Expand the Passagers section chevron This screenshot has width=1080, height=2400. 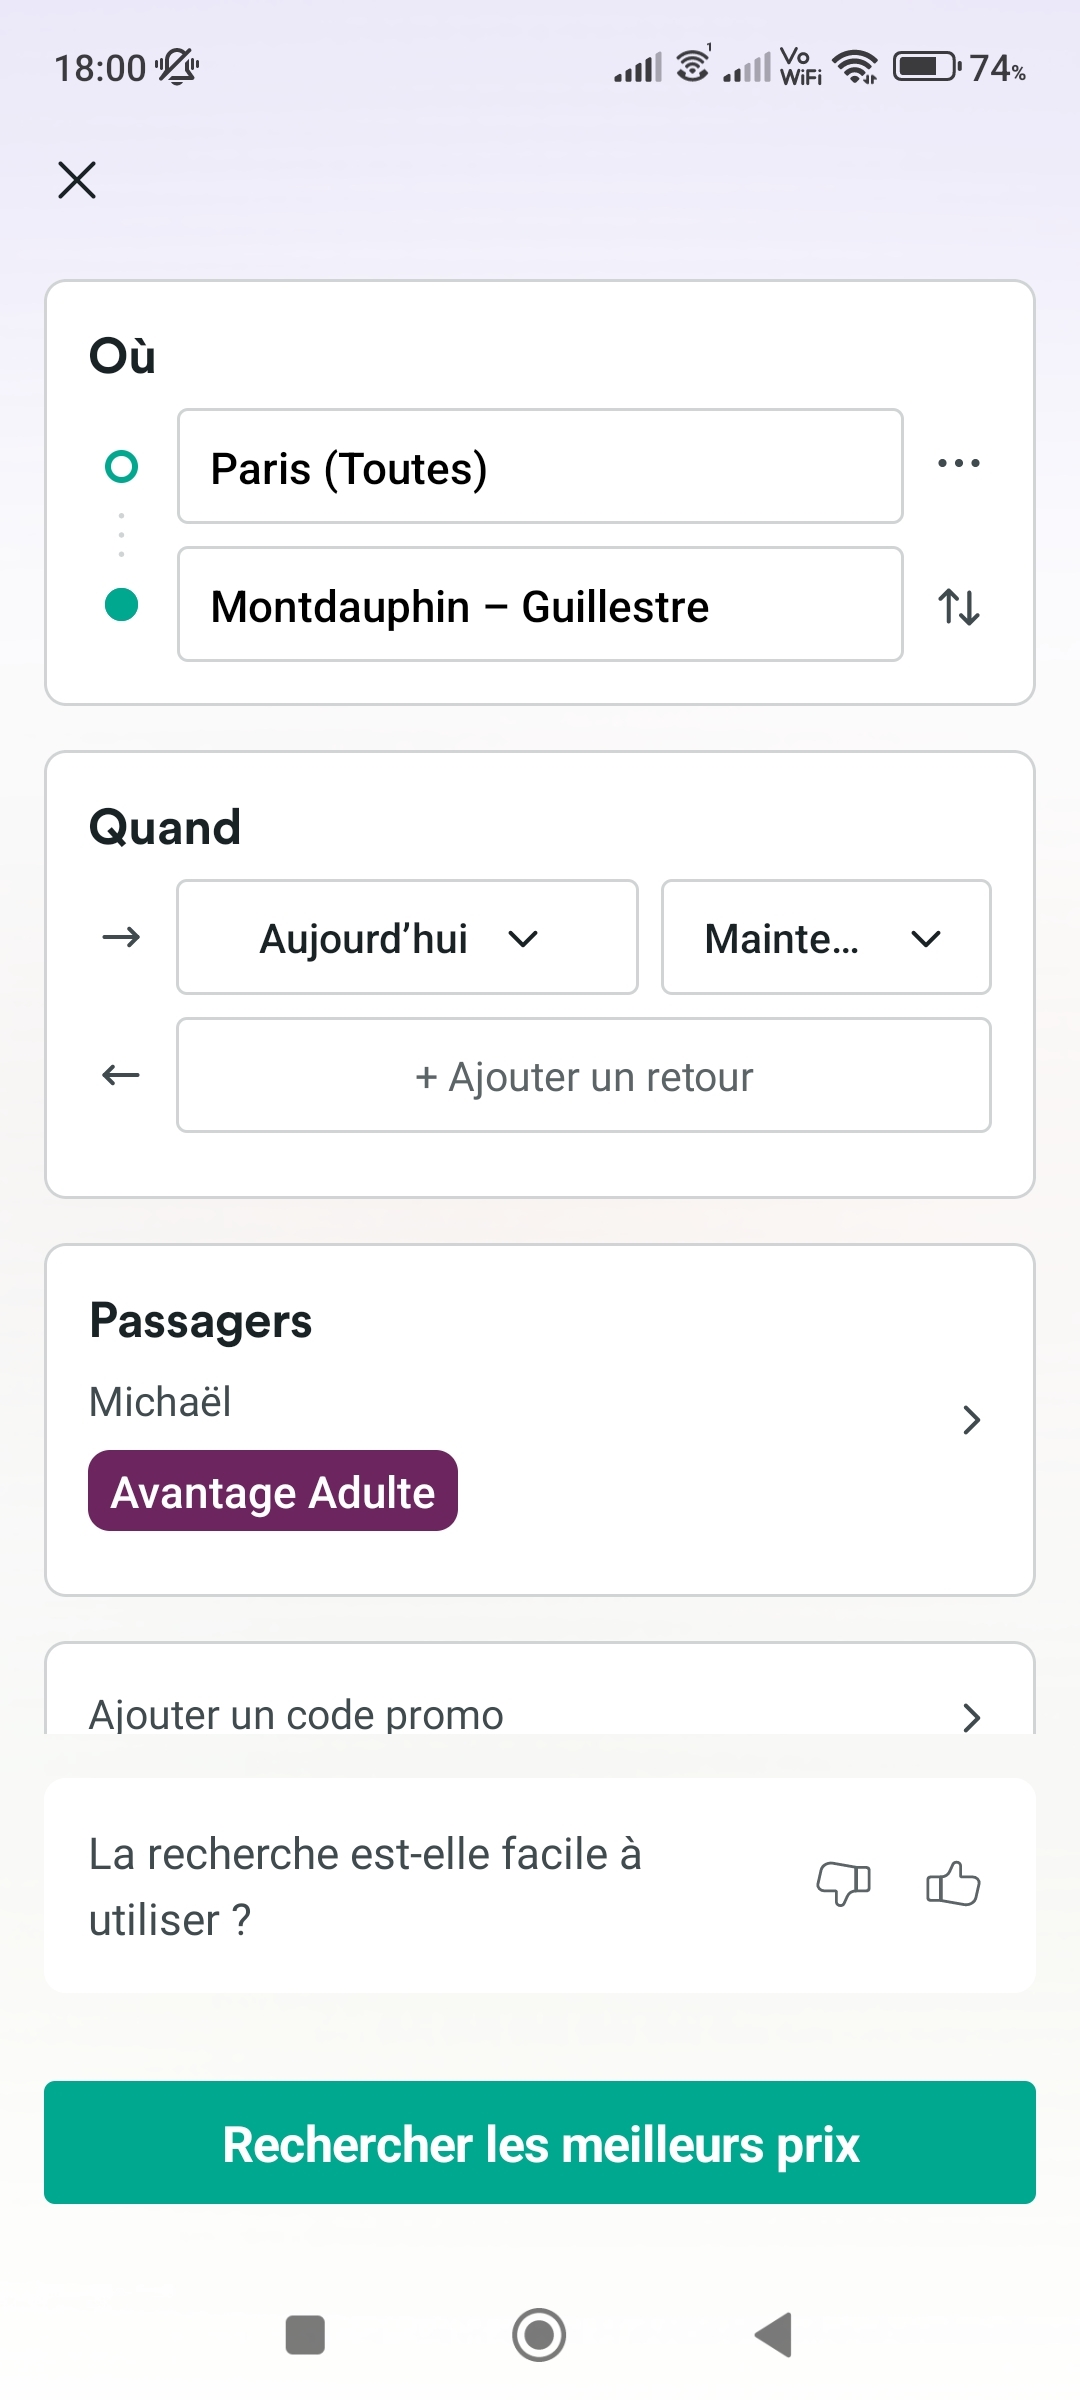coord(971,1420)
